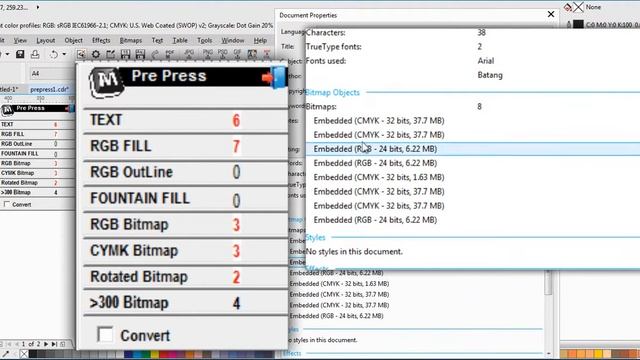The width and height of the screenshot is (640, 360).
Task: Click the M logo on the zoomed Pre Press panel
Action: pos(107,82)
